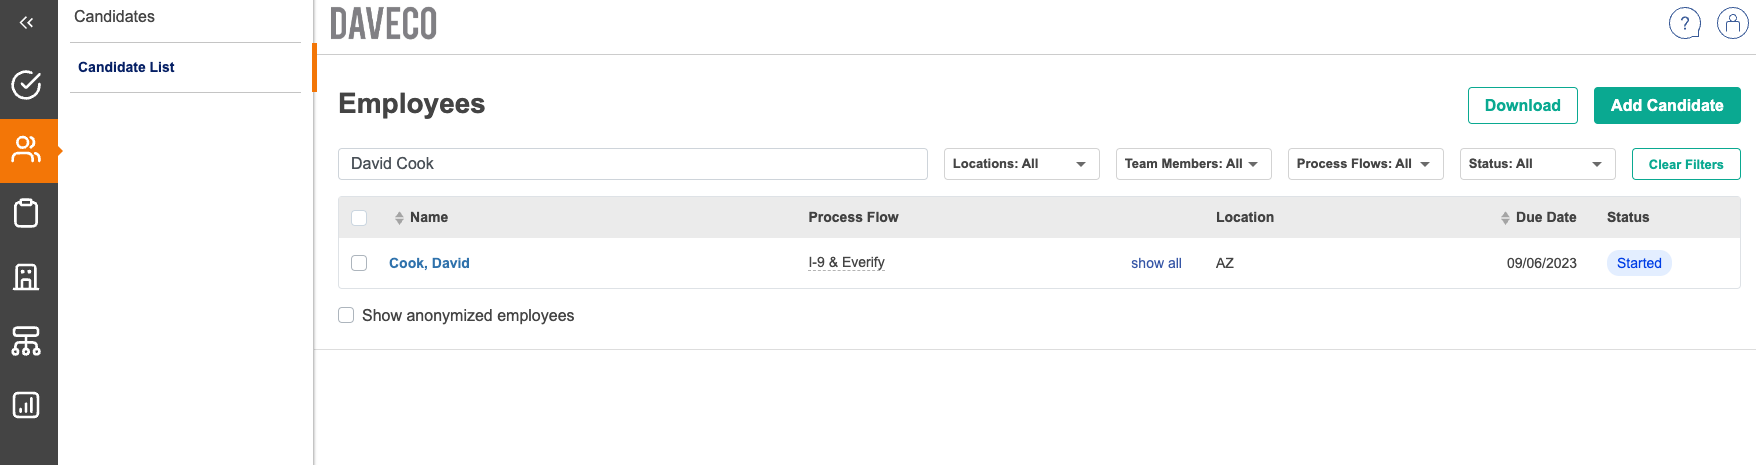Viewport: 1756px width, 465px height.
Task: Click the Add Candidate button
Action: (x=1666, y=105)
